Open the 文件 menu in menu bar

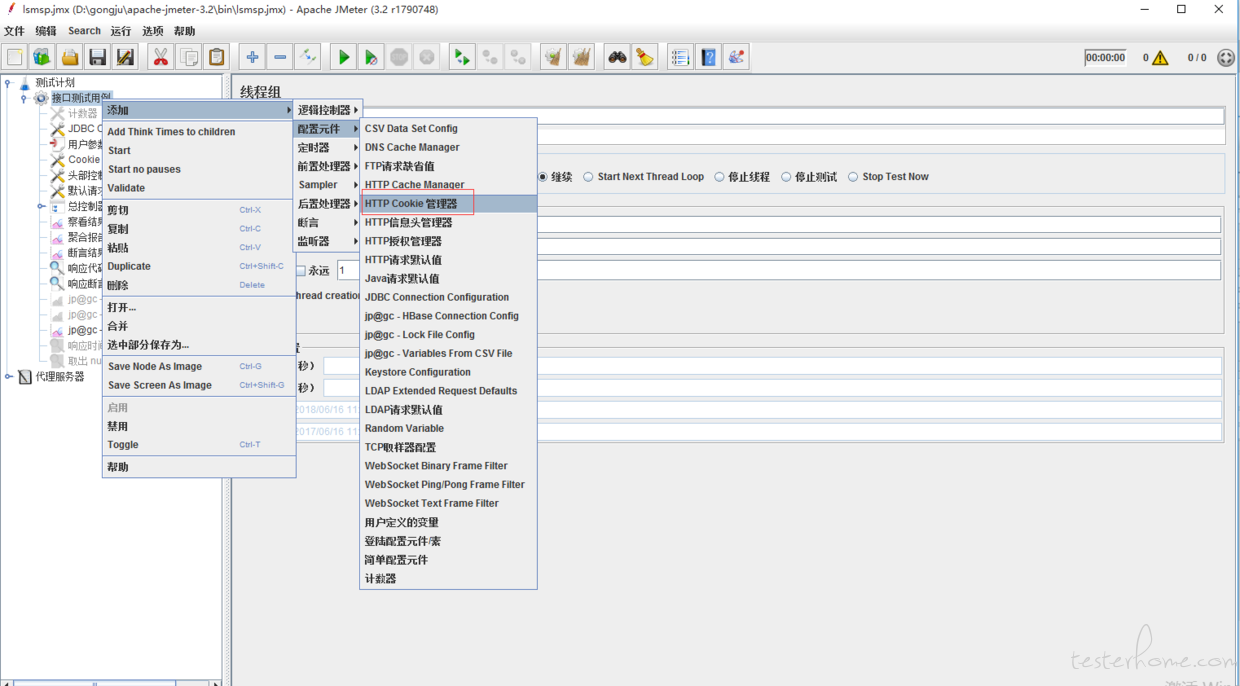pyautogui.click(x=14, y=31)
